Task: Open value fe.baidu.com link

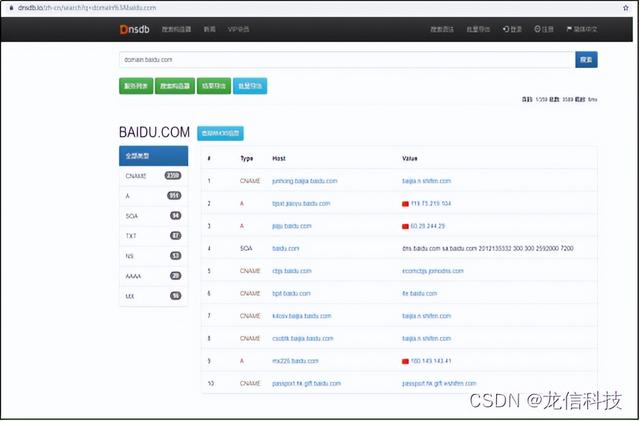Action: (x=419, y=293)
